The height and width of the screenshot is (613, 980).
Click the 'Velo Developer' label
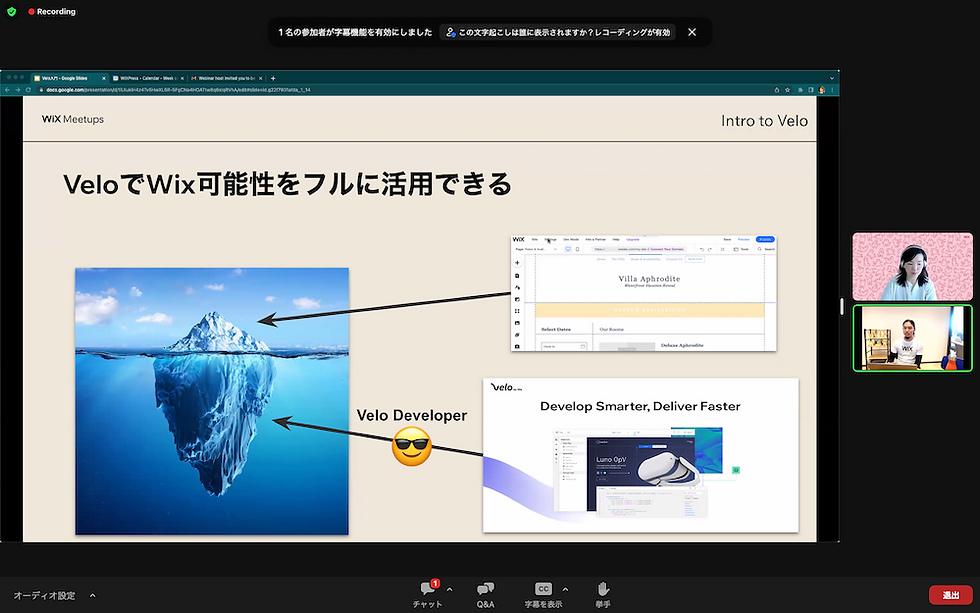point(412,416)
